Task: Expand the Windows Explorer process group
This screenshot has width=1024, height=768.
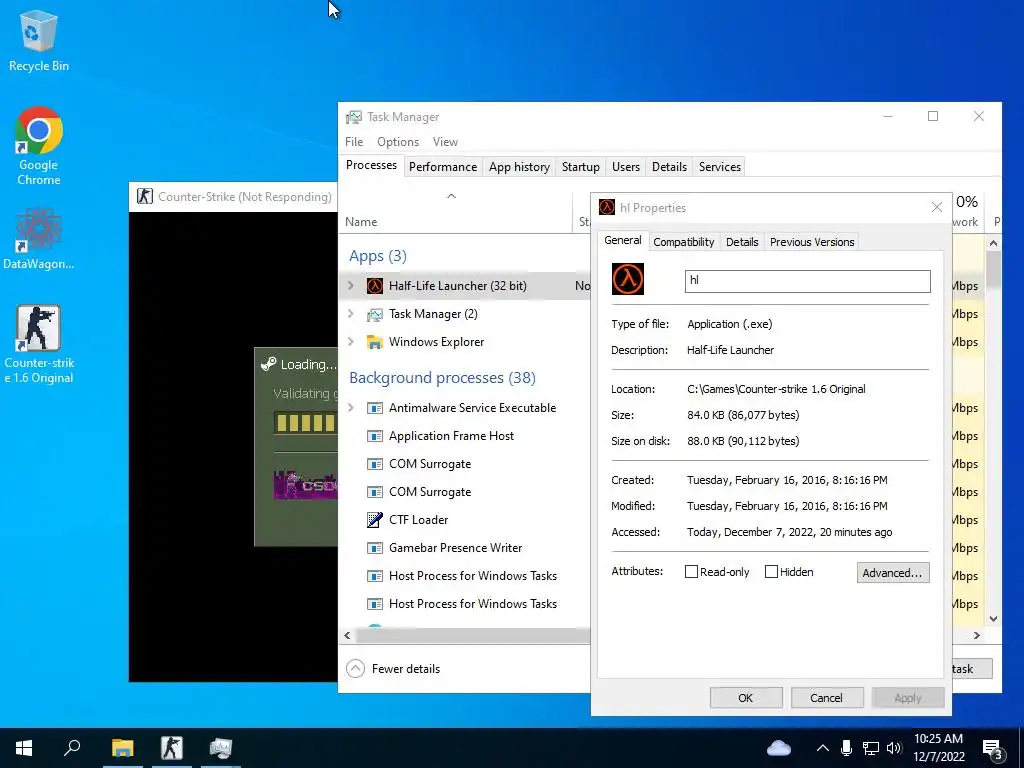Action: (x=351, y=342)
